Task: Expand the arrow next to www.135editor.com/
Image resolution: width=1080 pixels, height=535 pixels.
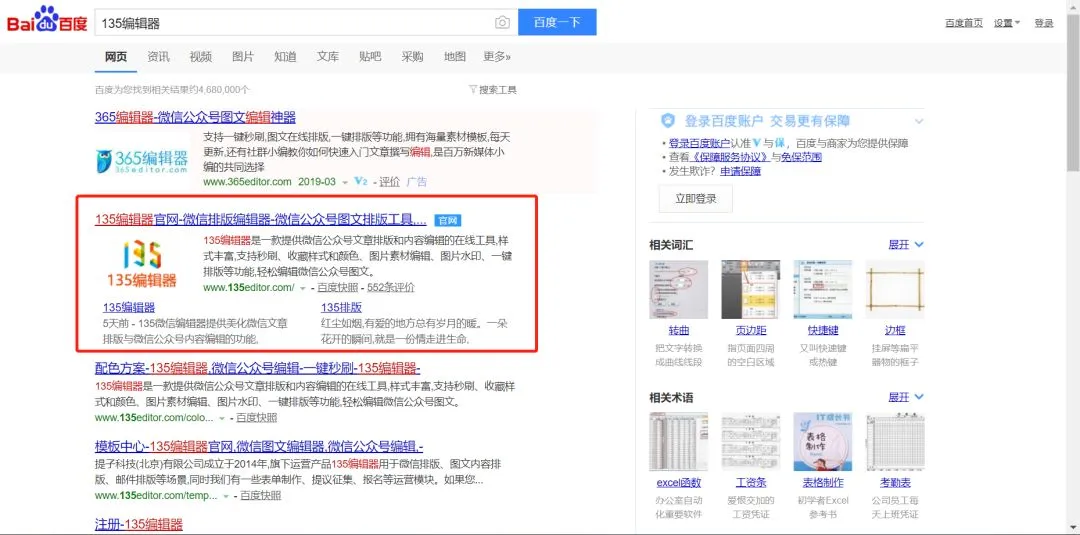Action: 302,288
